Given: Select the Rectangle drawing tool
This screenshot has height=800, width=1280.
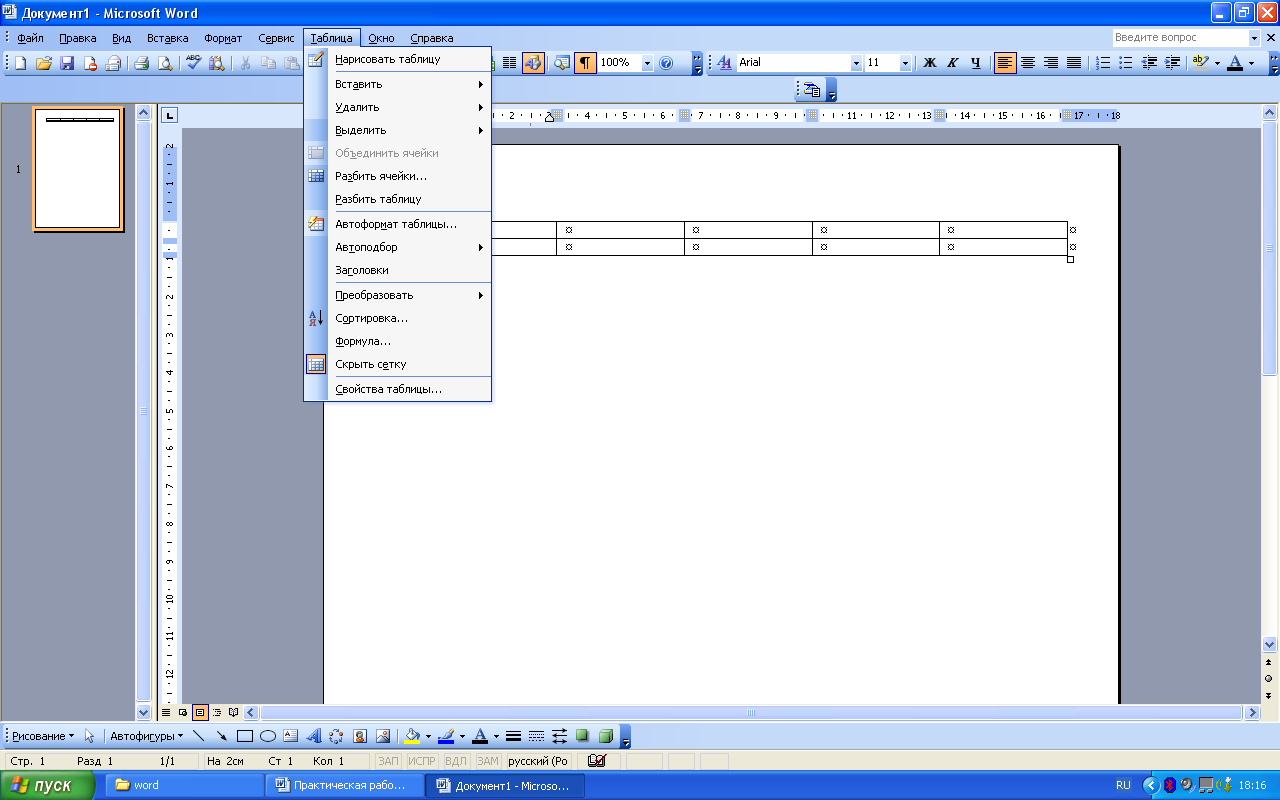Looking at the screenshot, I should [x=245, y=736].
